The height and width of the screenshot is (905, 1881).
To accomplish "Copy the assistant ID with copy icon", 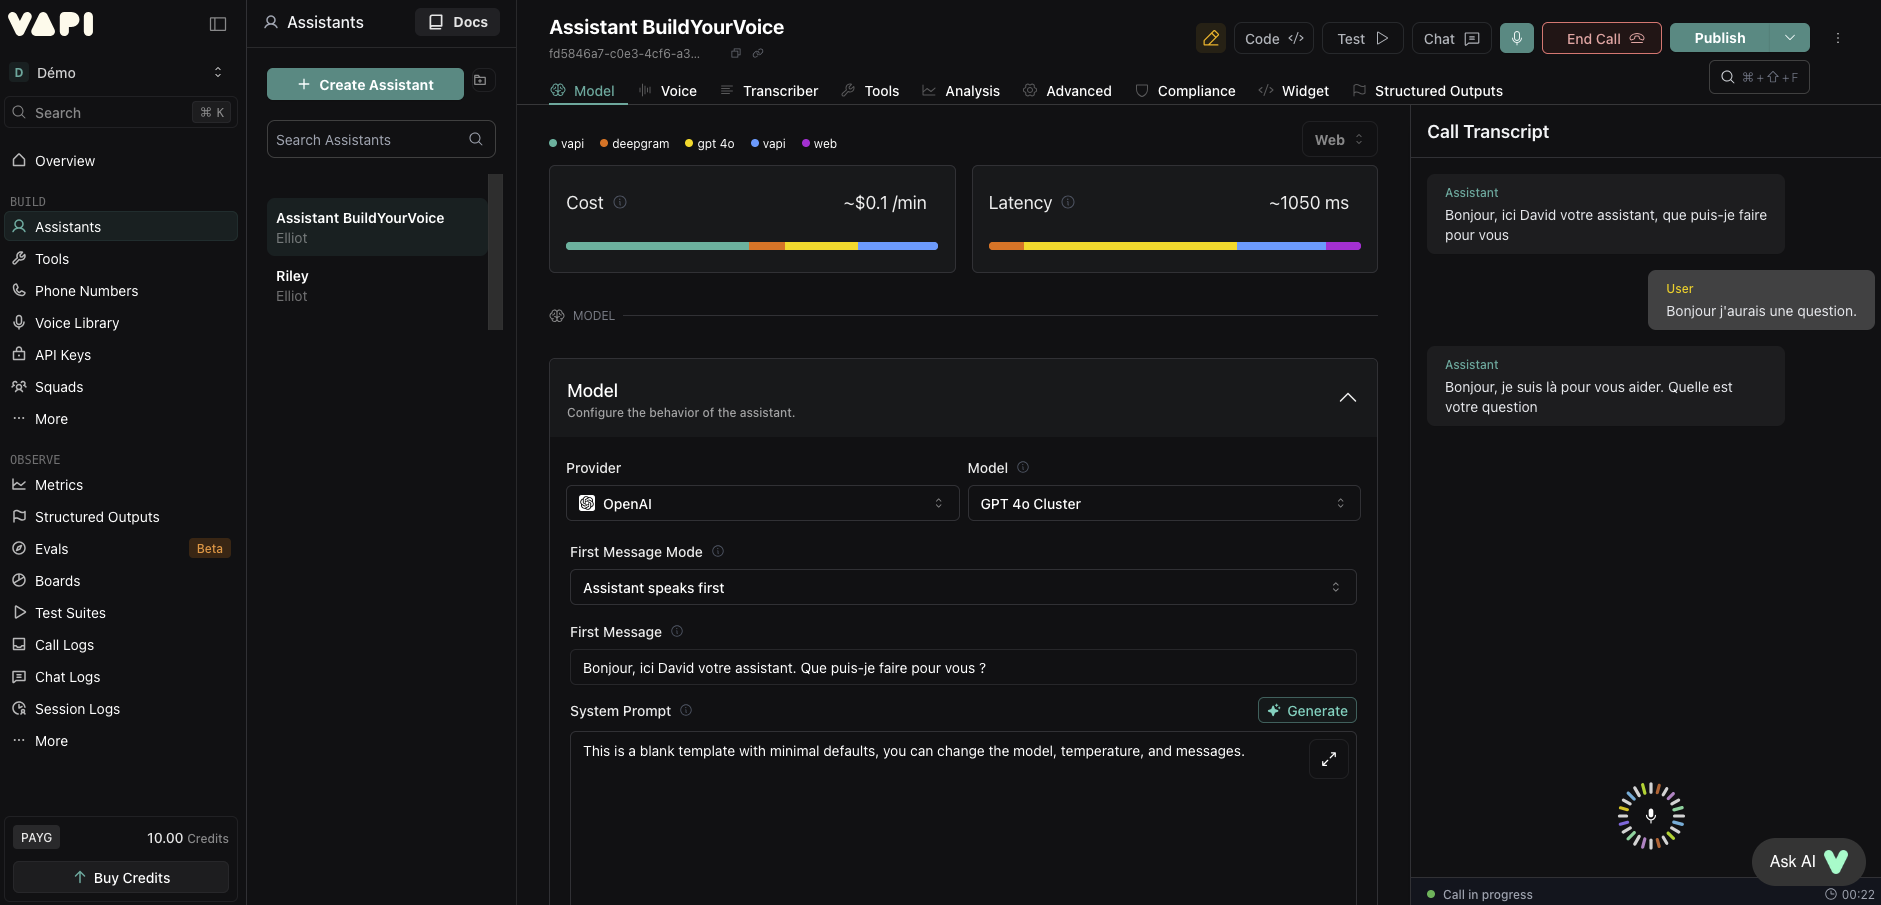I will click(x=736, y=53).
